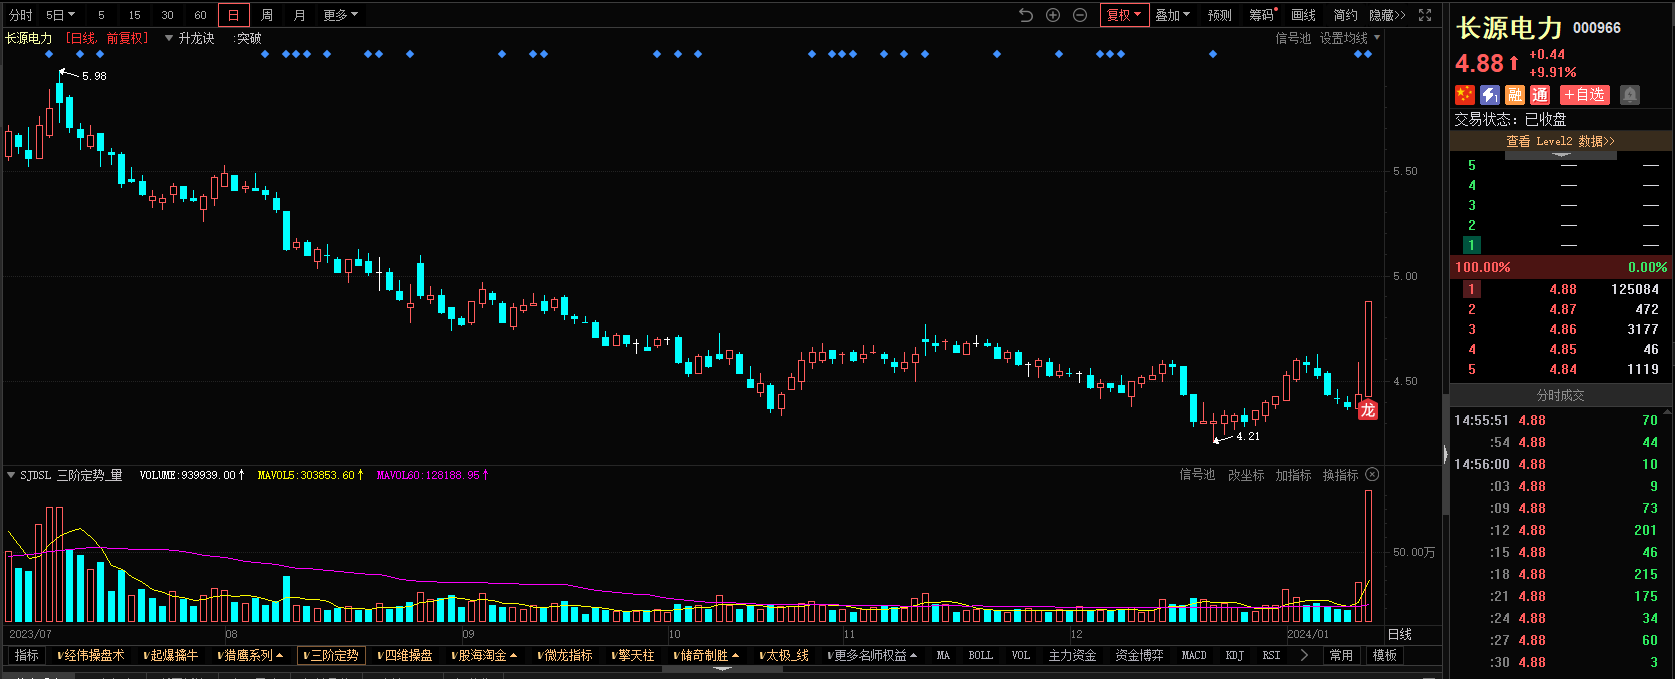Image resolution: width=1675 pixels, height=679 pixels.
Task: Zoom in chart with plus icon
Action: point(1053,15)
